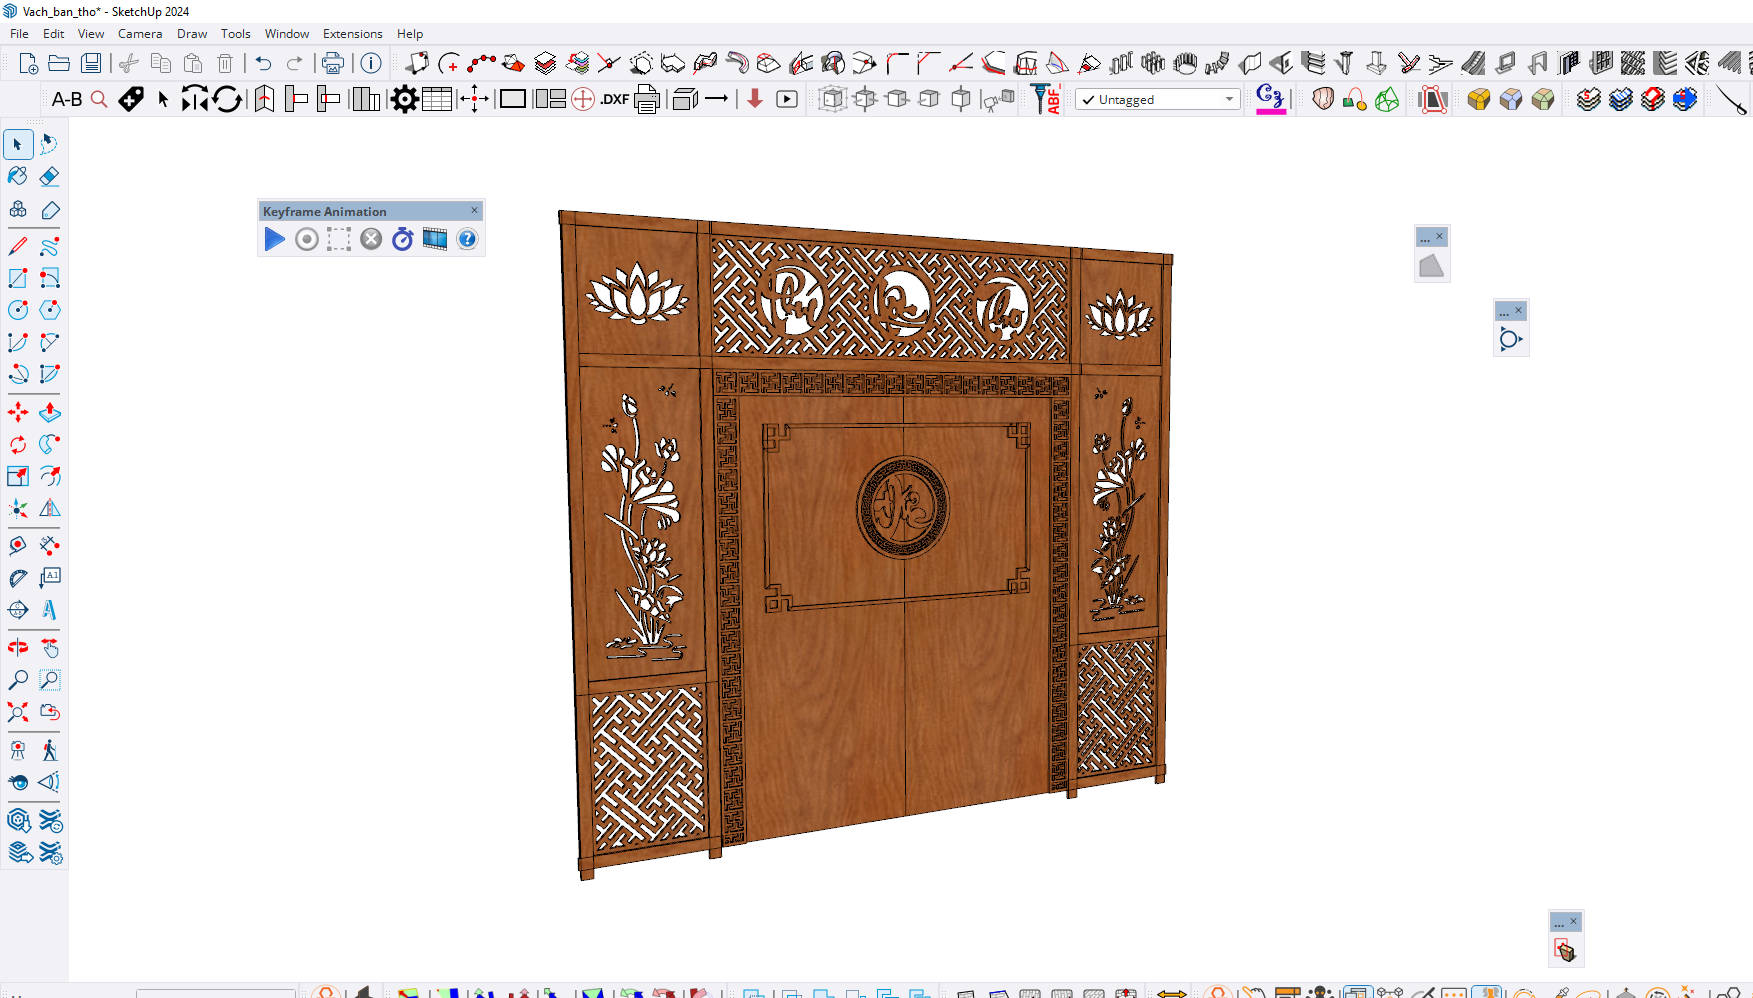Open the Camera menu
The image size is (1753, 998).
click(140, 34)
